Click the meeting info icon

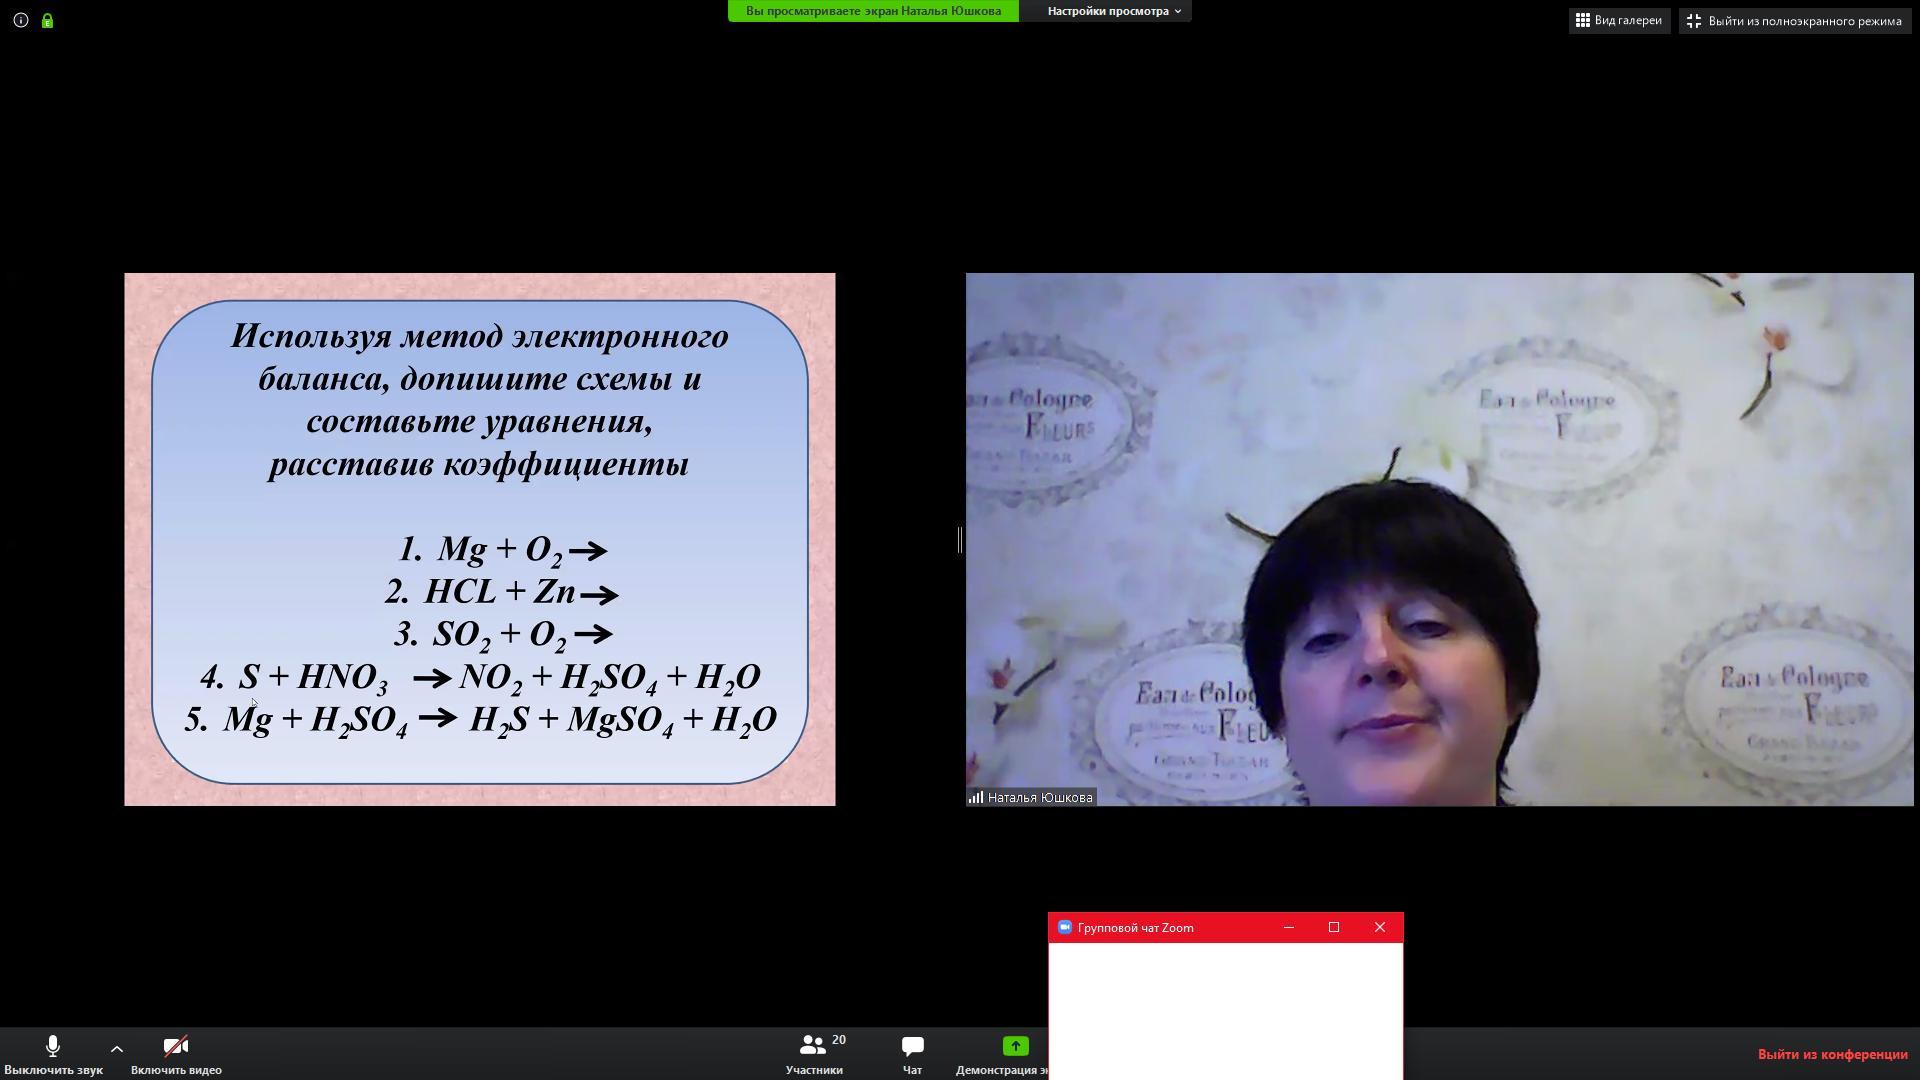point(20,20)
